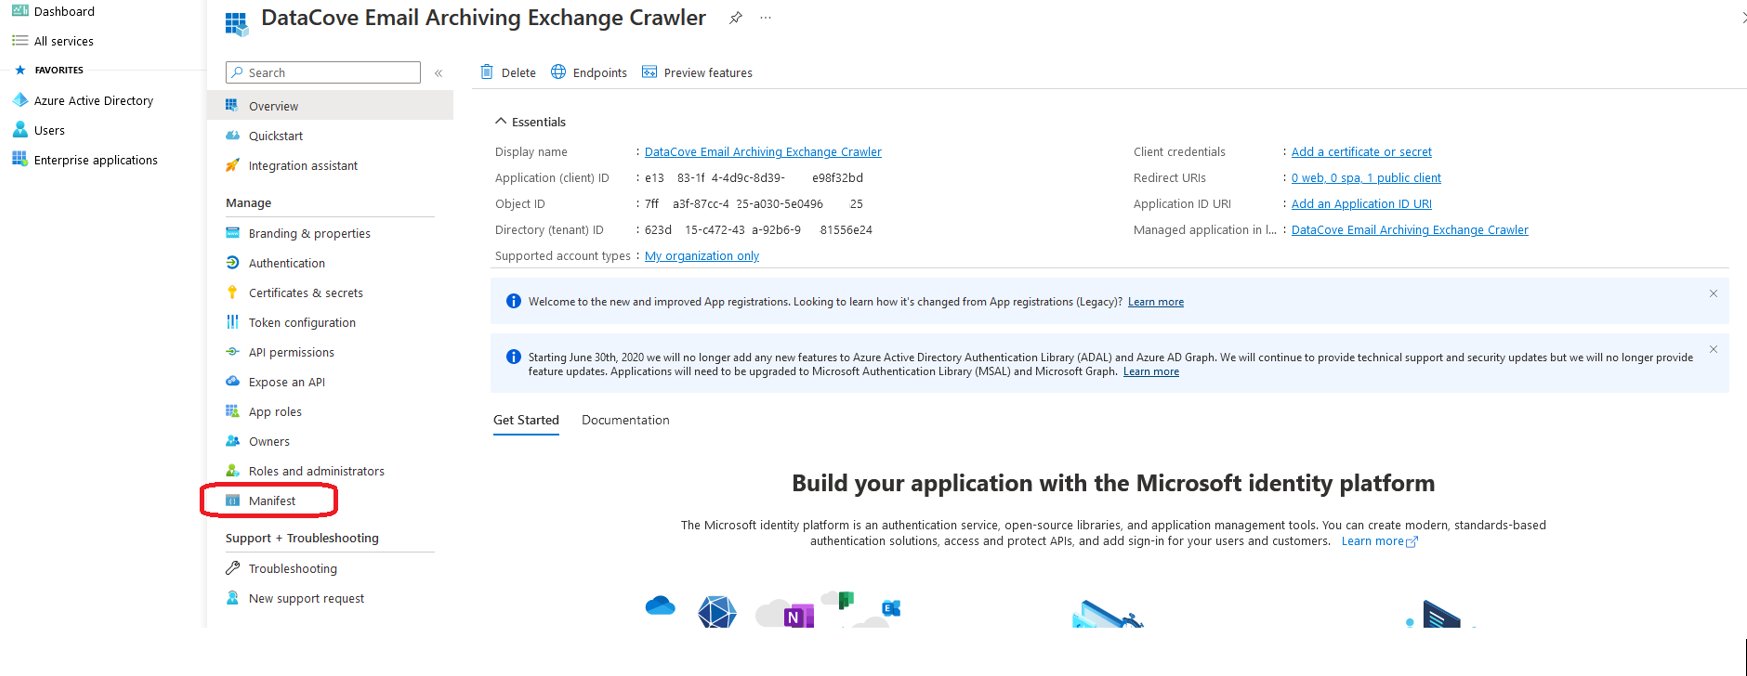Collapse the sidebar with the double chevron
Image resolution: width=1747 pixels, height=676 pixels.
coord(438,73)
